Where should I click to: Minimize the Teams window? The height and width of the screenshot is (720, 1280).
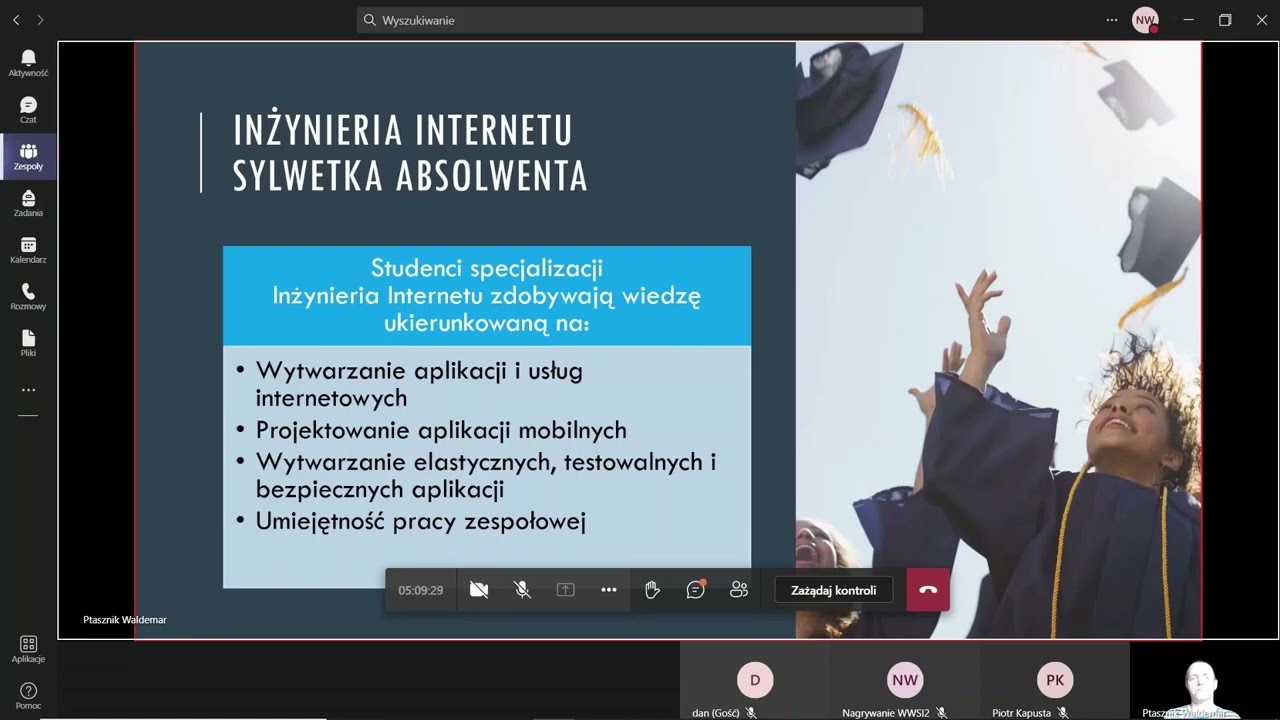(1188, 20)
